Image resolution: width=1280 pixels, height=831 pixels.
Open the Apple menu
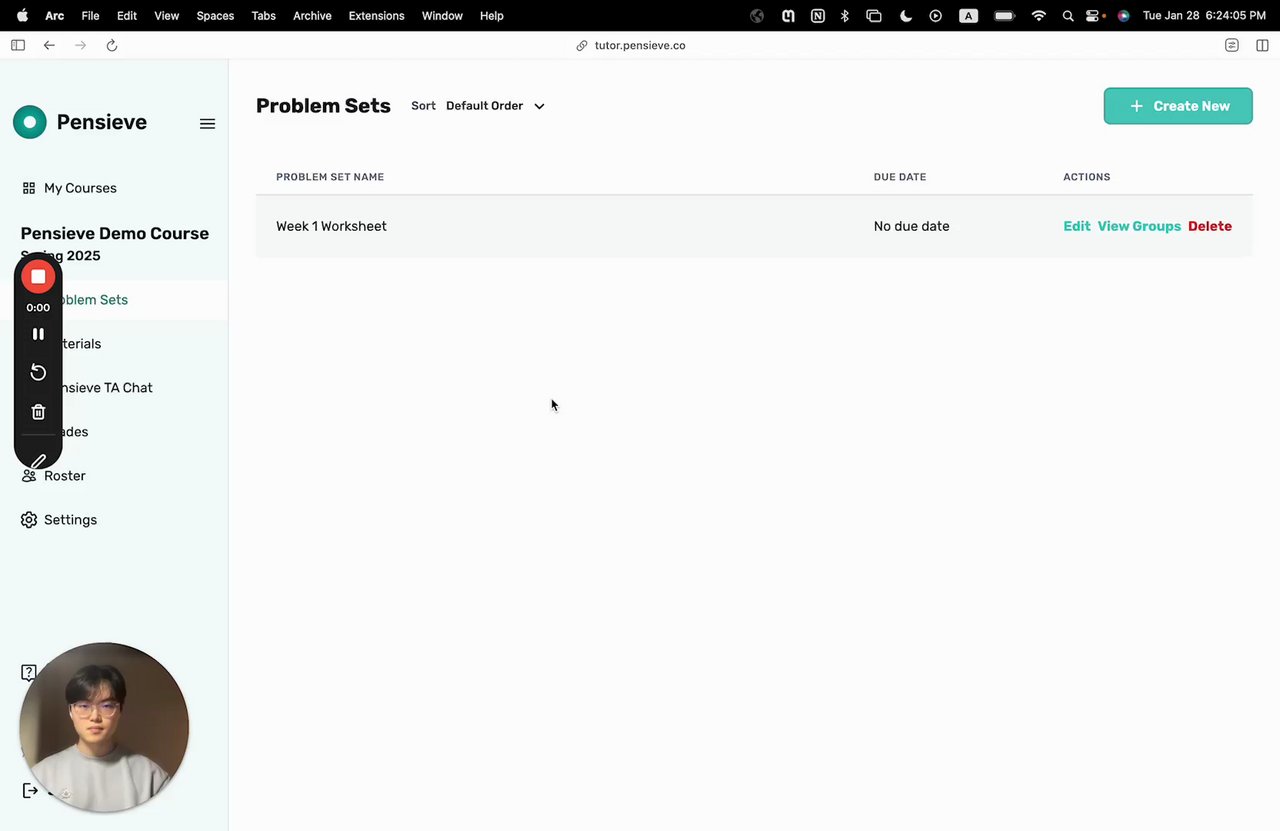click(22, 16)
